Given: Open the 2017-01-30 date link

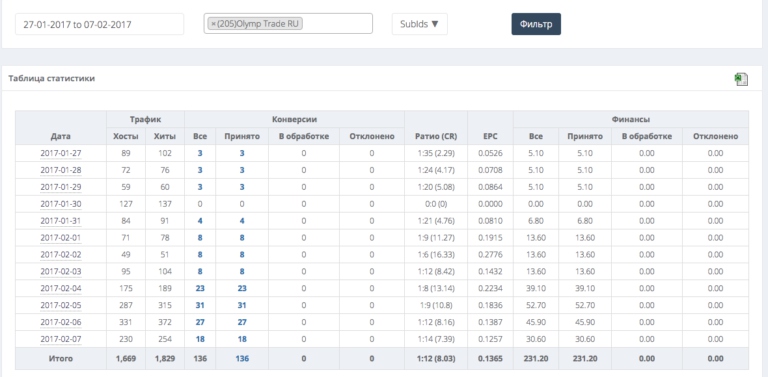Looking at the screenshot, I should point(61,204).
